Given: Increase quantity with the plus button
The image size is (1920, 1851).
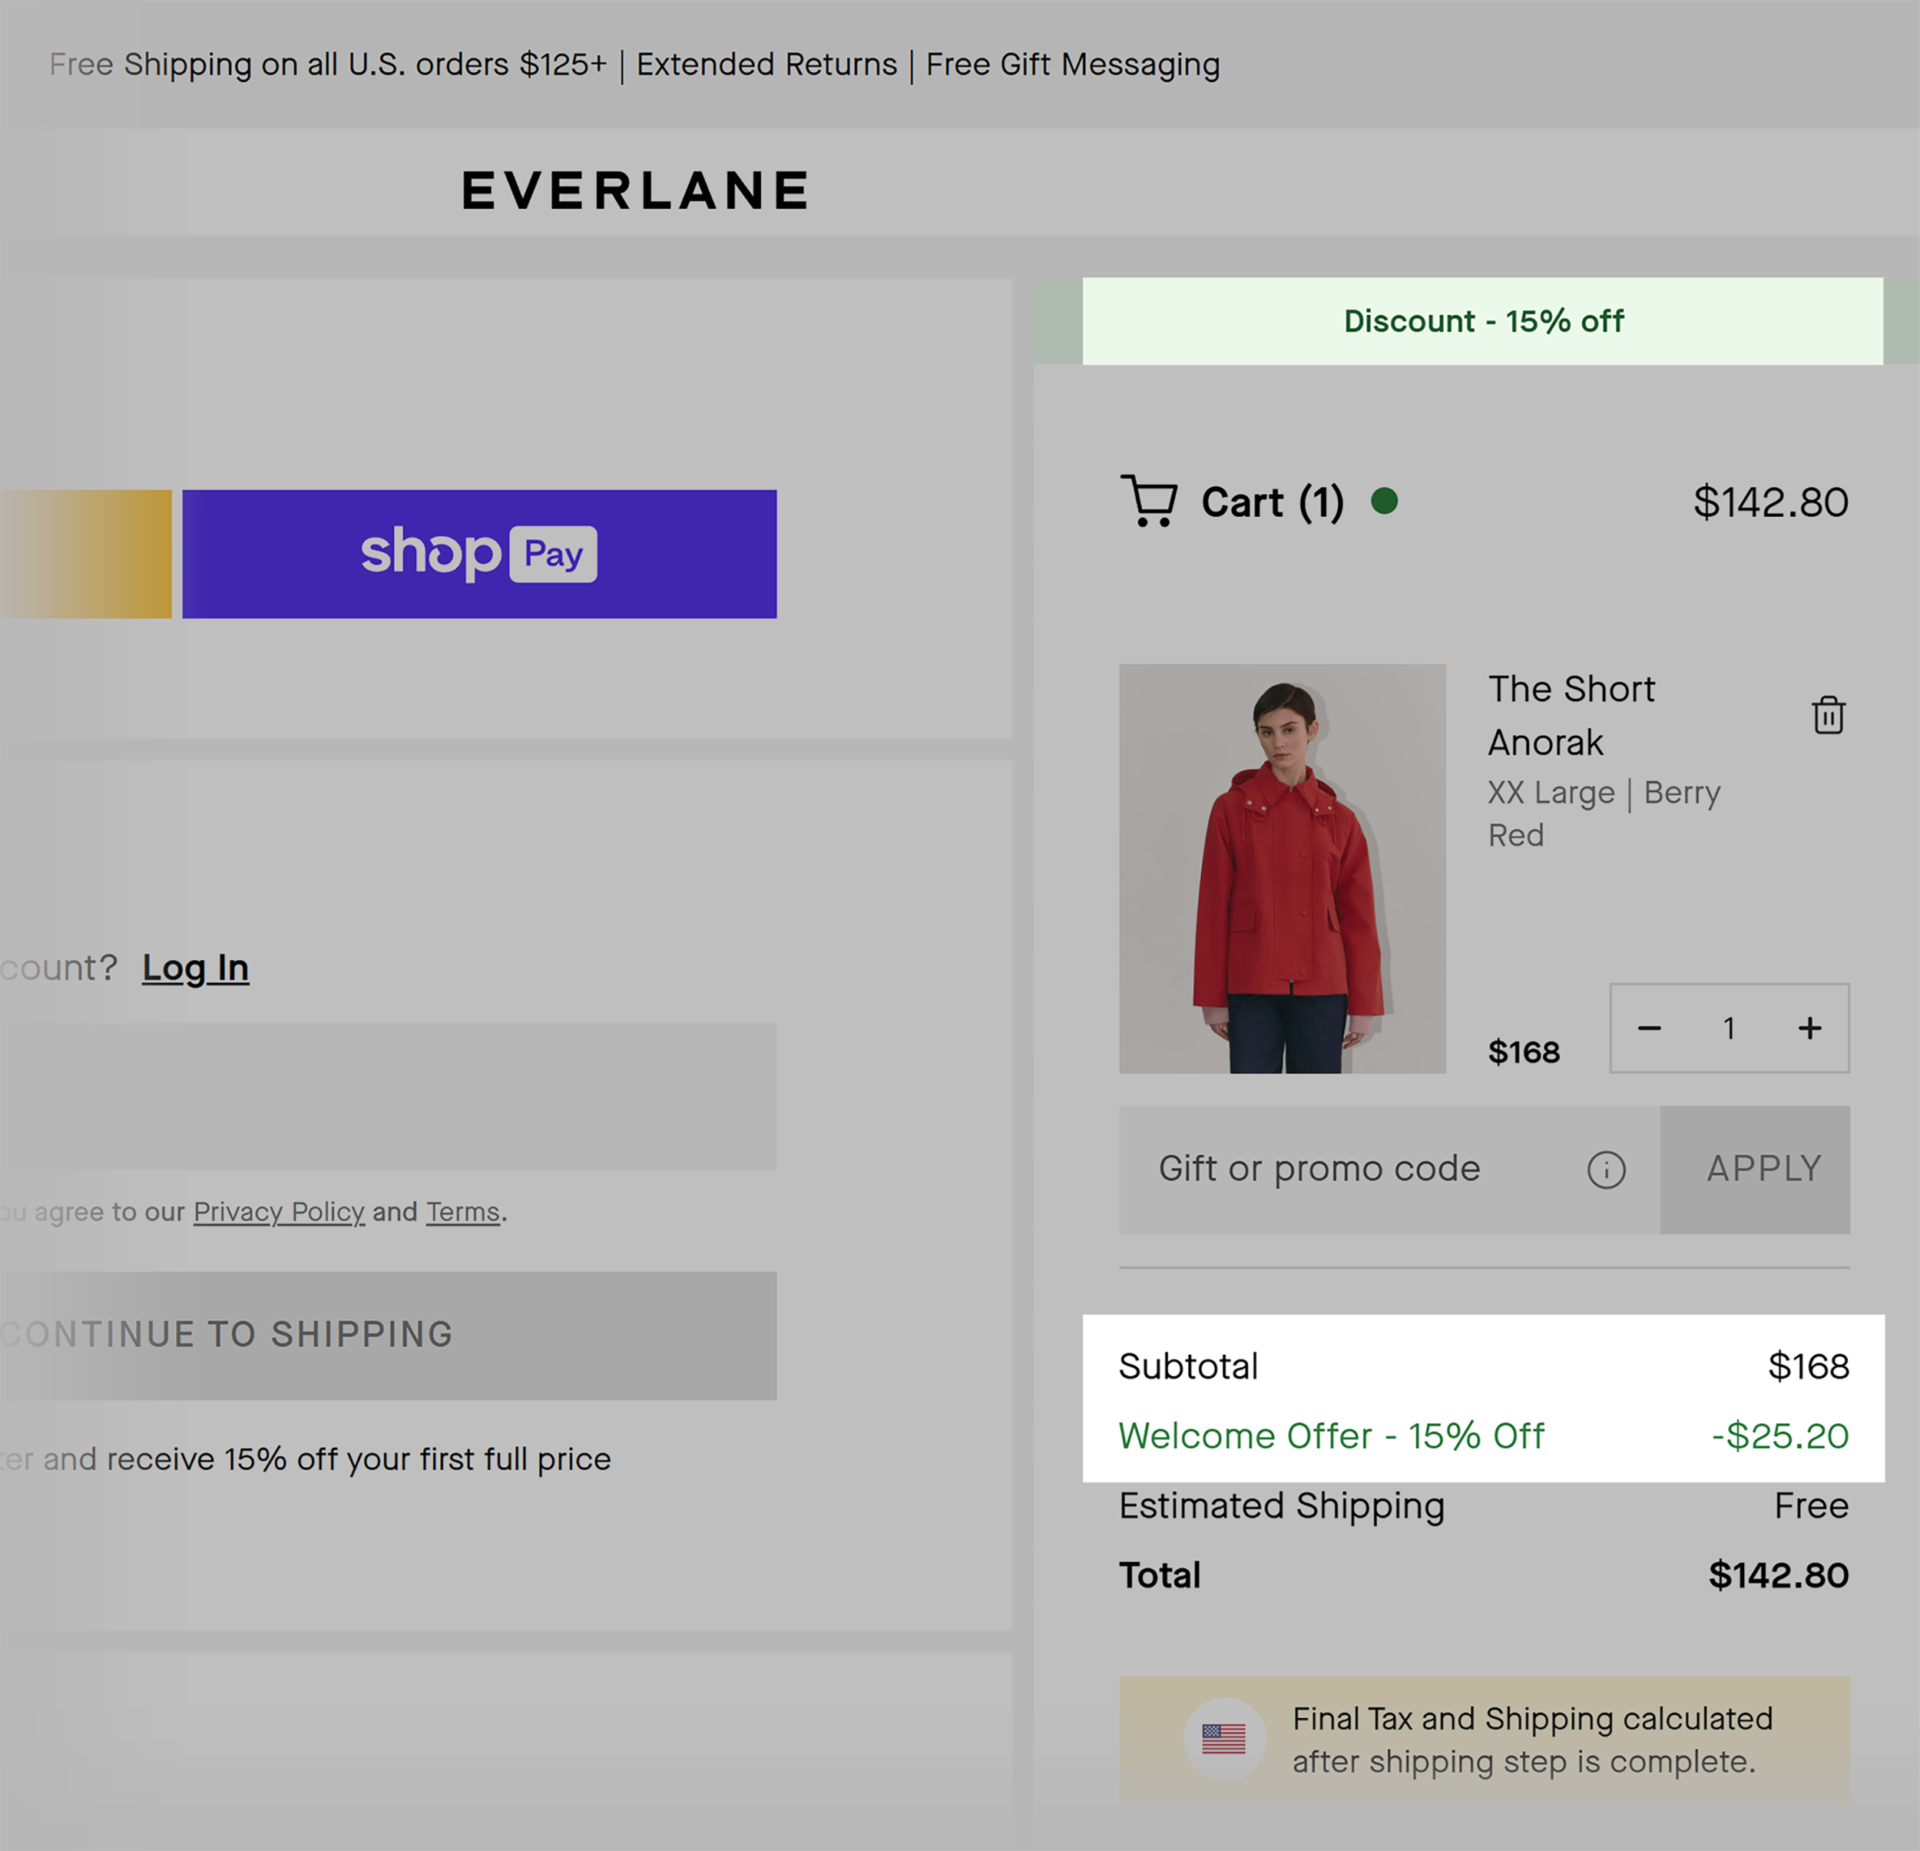Looking at the screenshot, I should 1809,1028.
